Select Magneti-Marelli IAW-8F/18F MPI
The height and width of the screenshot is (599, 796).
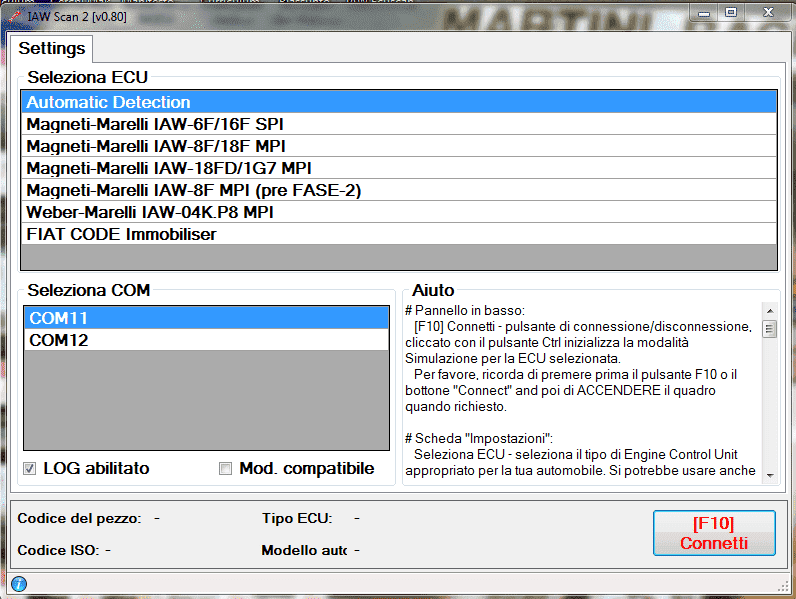click(x=399, y=146)
